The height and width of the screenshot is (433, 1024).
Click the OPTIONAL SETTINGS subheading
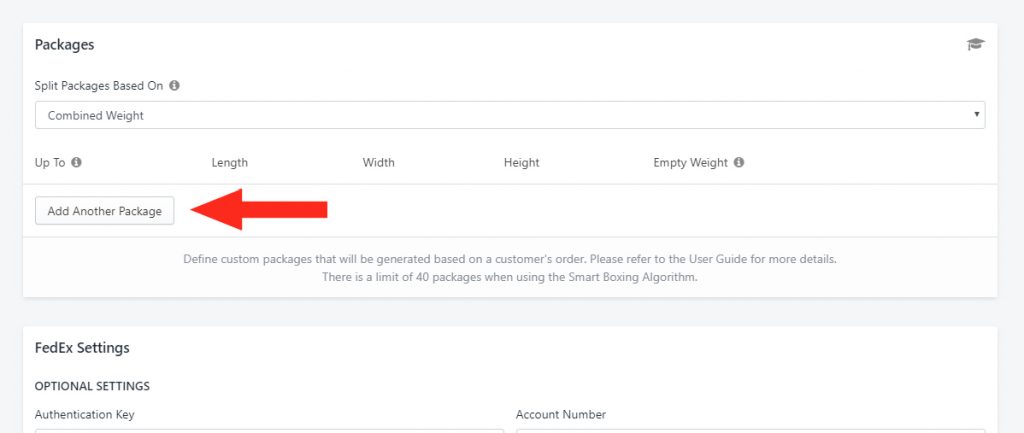pos(92,386)
